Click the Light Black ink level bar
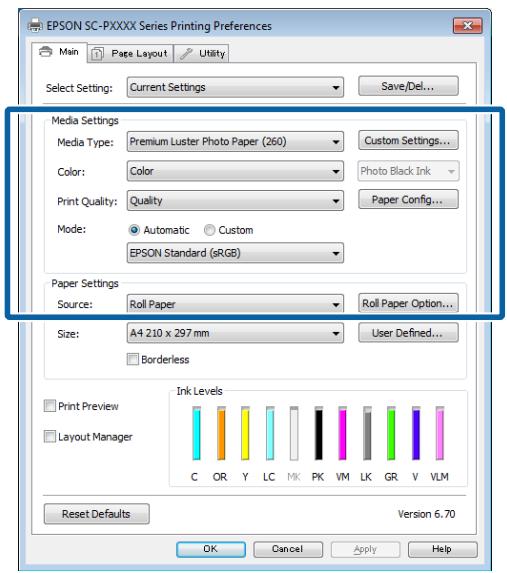The width and height of the screenshot is (507, 573). pos(367,433)
